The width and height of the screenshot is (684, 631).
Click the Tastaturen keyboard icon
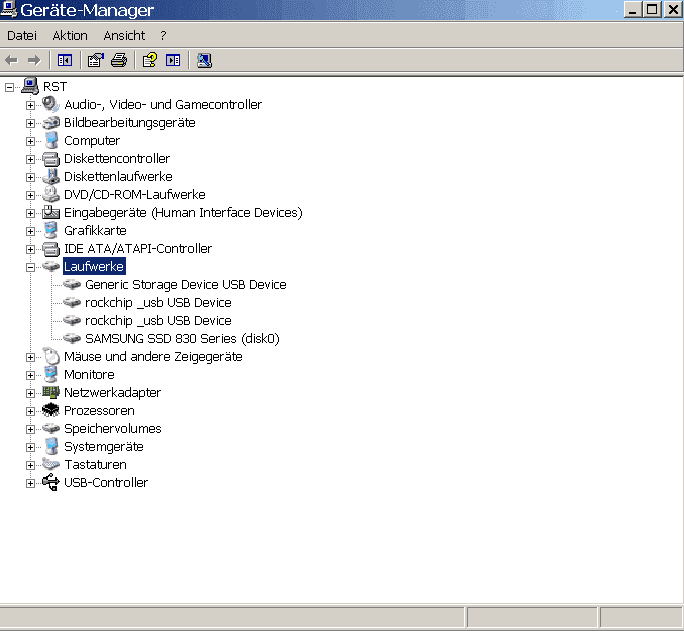point(51,464)
